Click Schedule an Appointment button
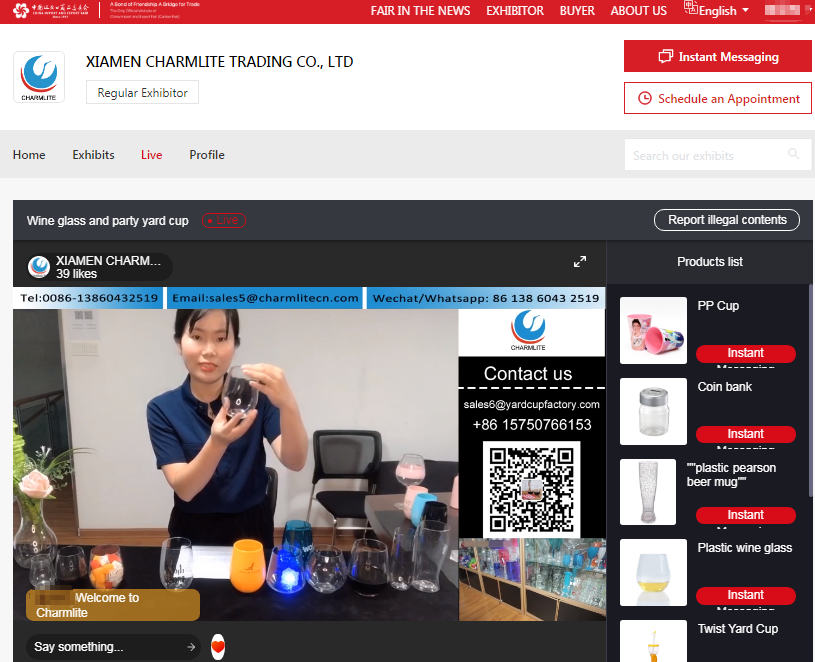Image resolution: width=815 pixels, height=662 pixels. 717,98
